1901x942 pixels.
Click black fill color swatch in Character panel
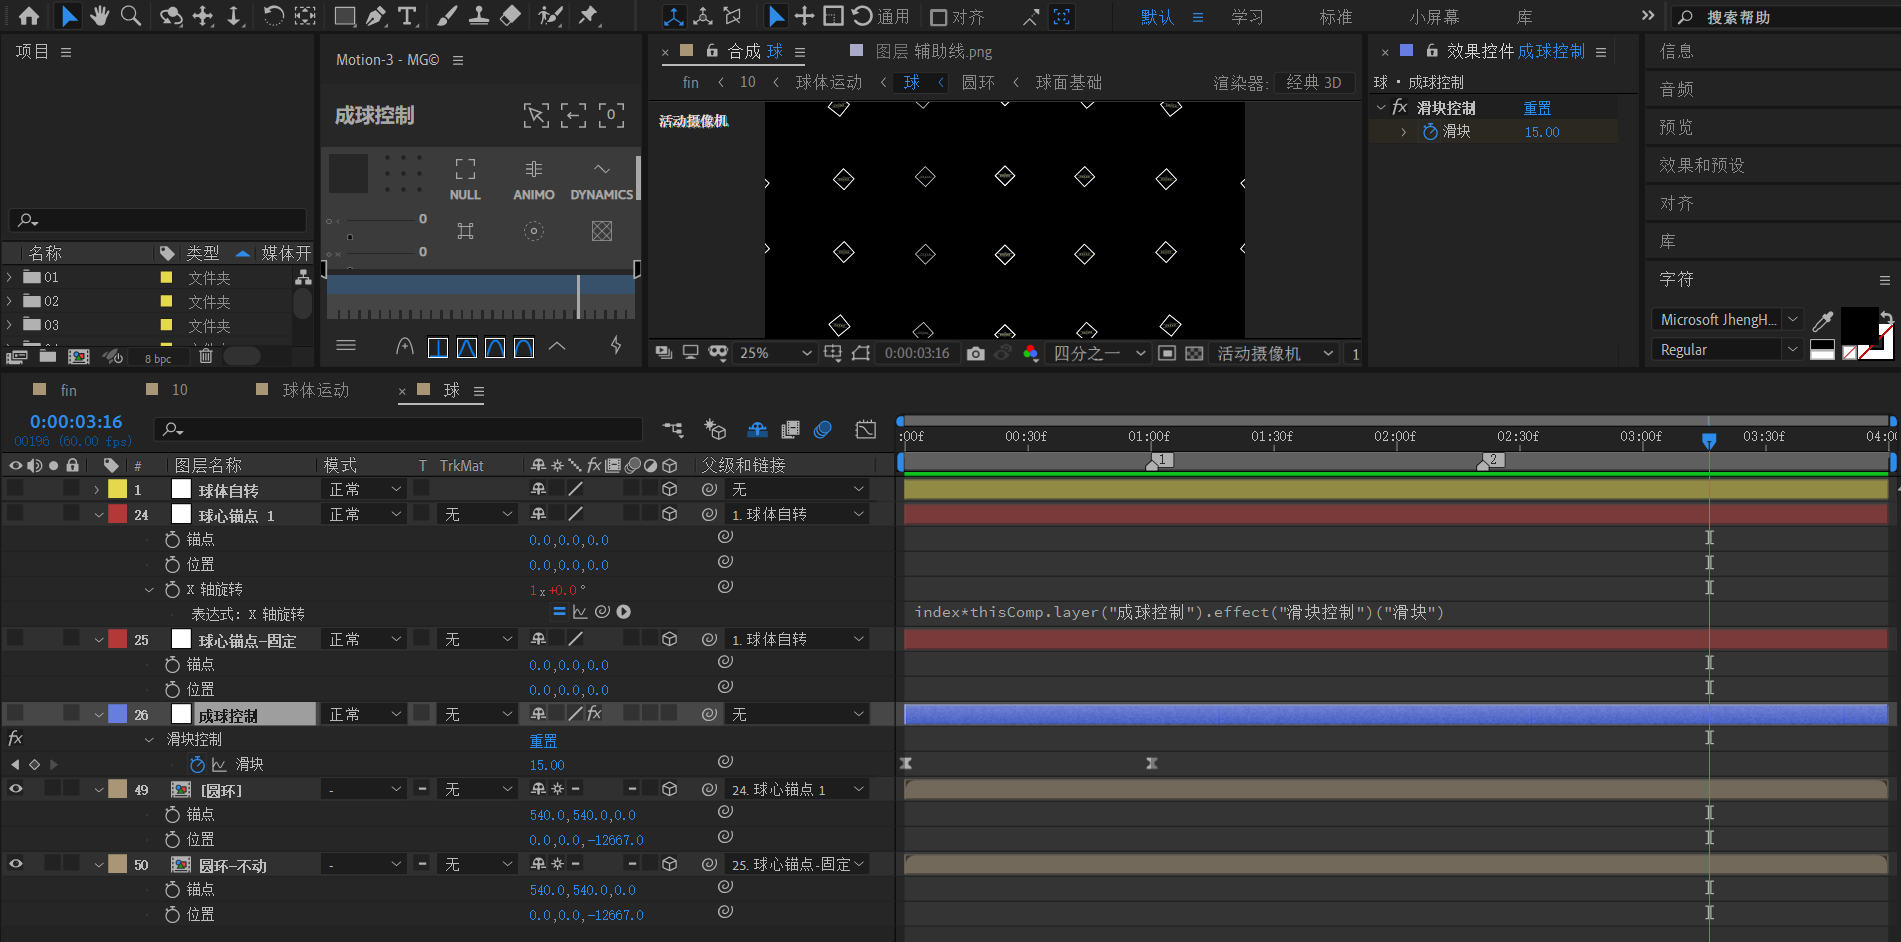1859,326
